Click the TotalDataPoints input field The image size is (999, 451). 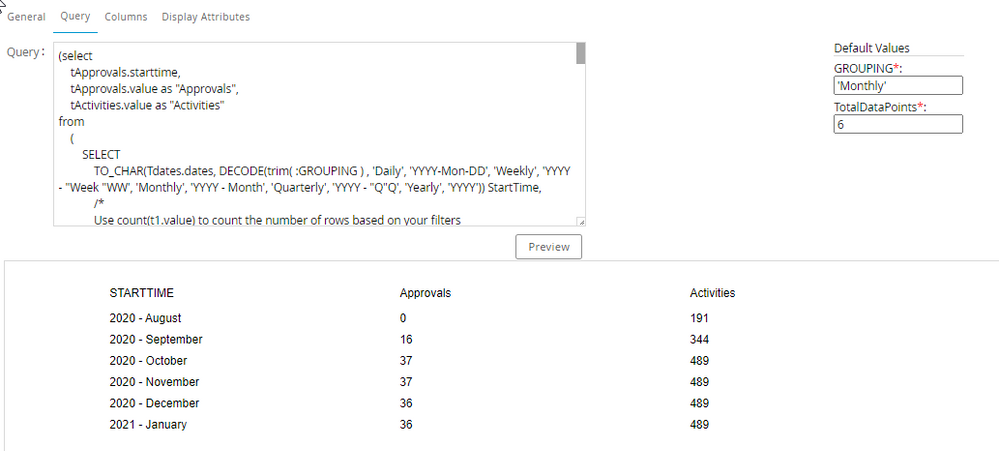point(897,124)
